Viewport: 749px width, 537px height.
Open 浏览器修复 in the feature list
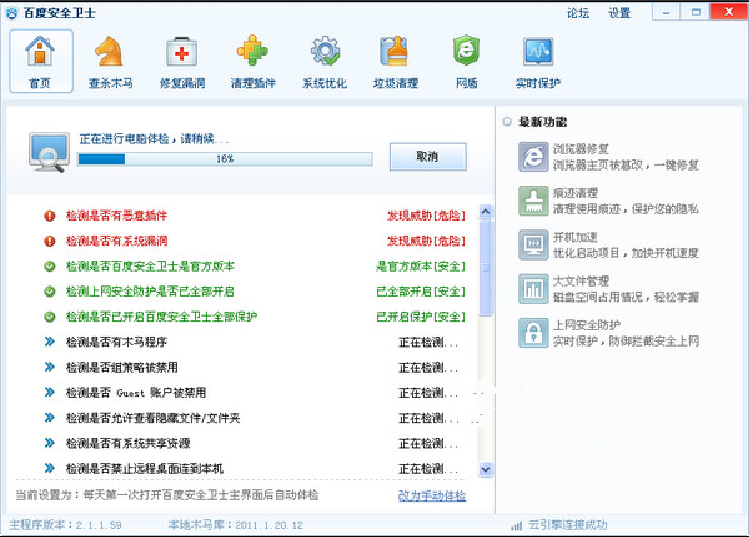pyautogui.click(x=608, y=156)
